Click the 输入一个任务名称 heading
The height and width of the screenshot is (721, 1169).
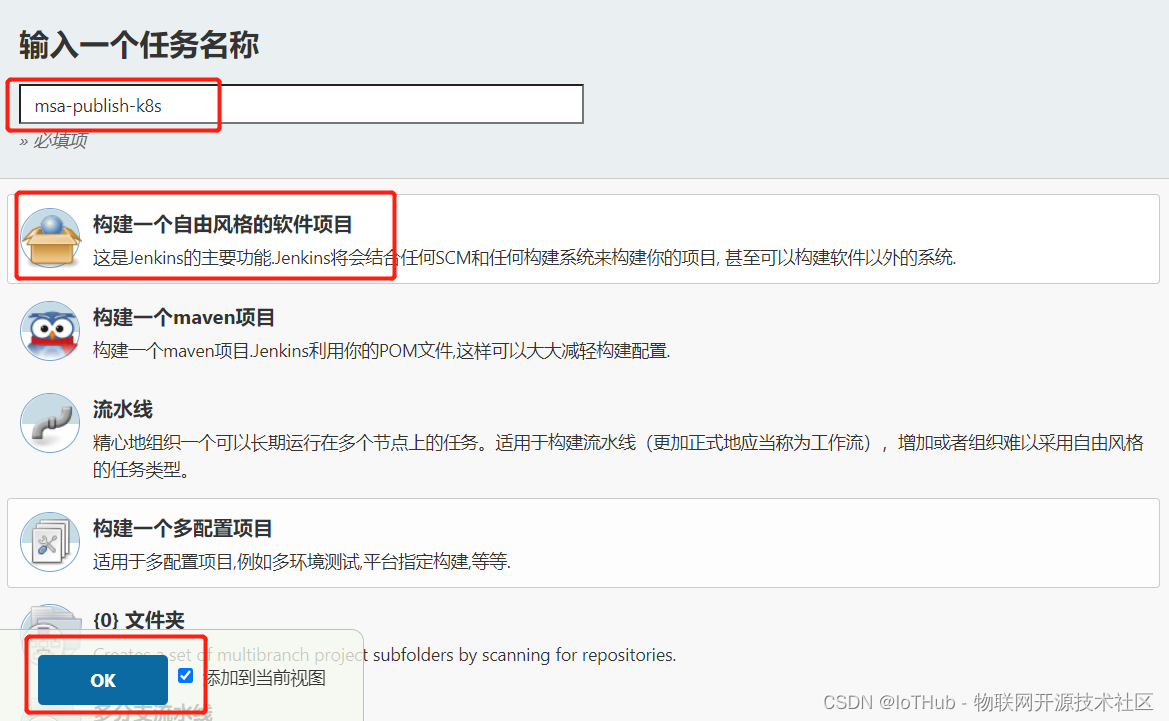[139, 45]
